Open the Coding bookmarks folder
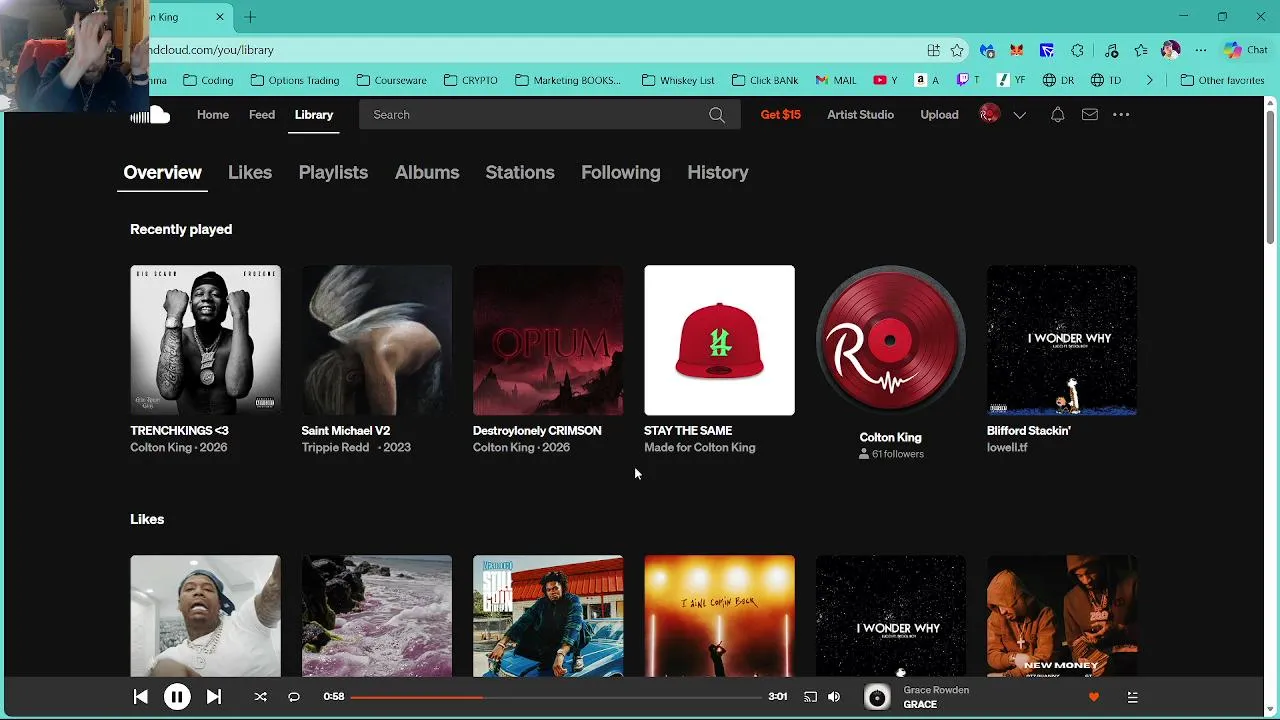Viewport: 1280px width, 720px height. [207, 80]
